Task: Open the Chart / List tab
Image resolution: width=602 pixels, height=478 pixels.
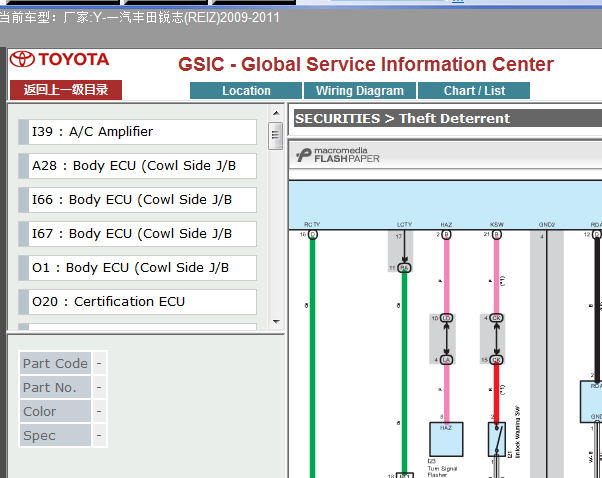Action: pos(474,91)
